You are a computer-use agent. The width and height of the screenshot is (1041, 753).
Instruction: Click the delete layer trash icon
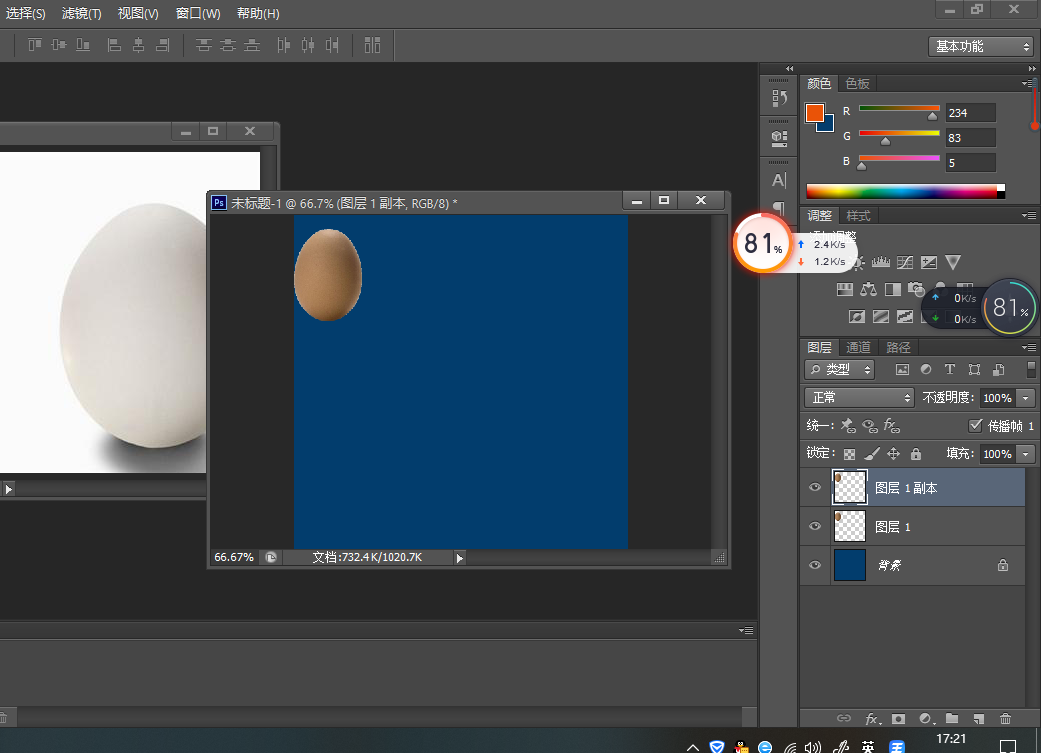[x=1005, y=718]
